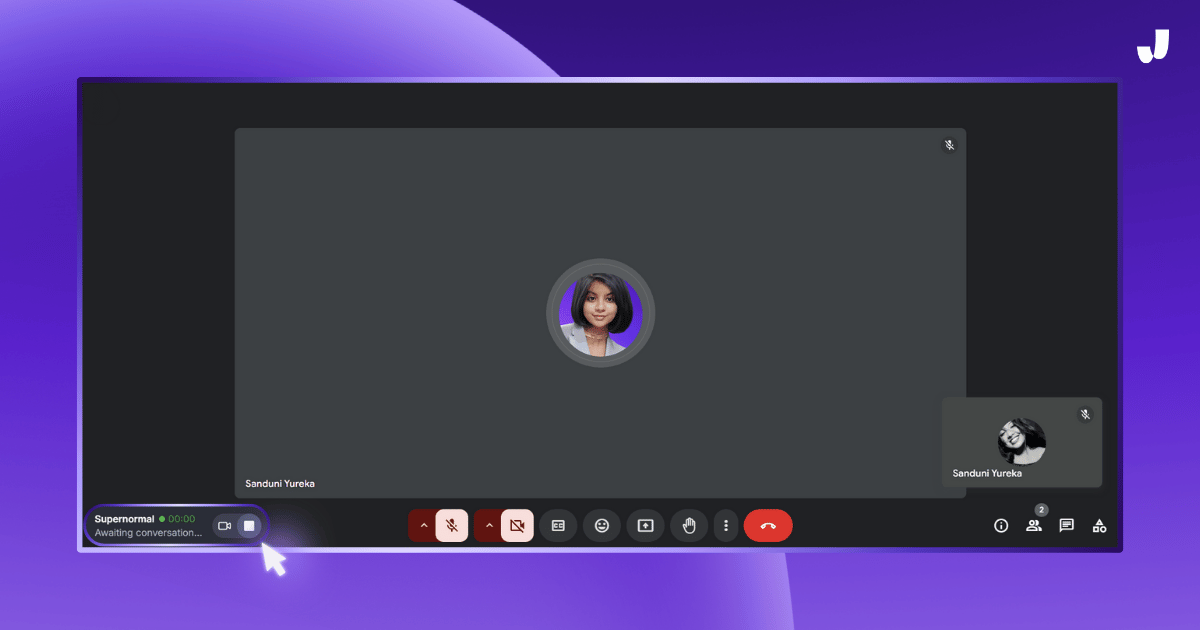Image resolution: width=1200 pixels, height=630 pixels.
Task: Unmute the microphone in the meeting toolbar
Action: tap(452, 525)
